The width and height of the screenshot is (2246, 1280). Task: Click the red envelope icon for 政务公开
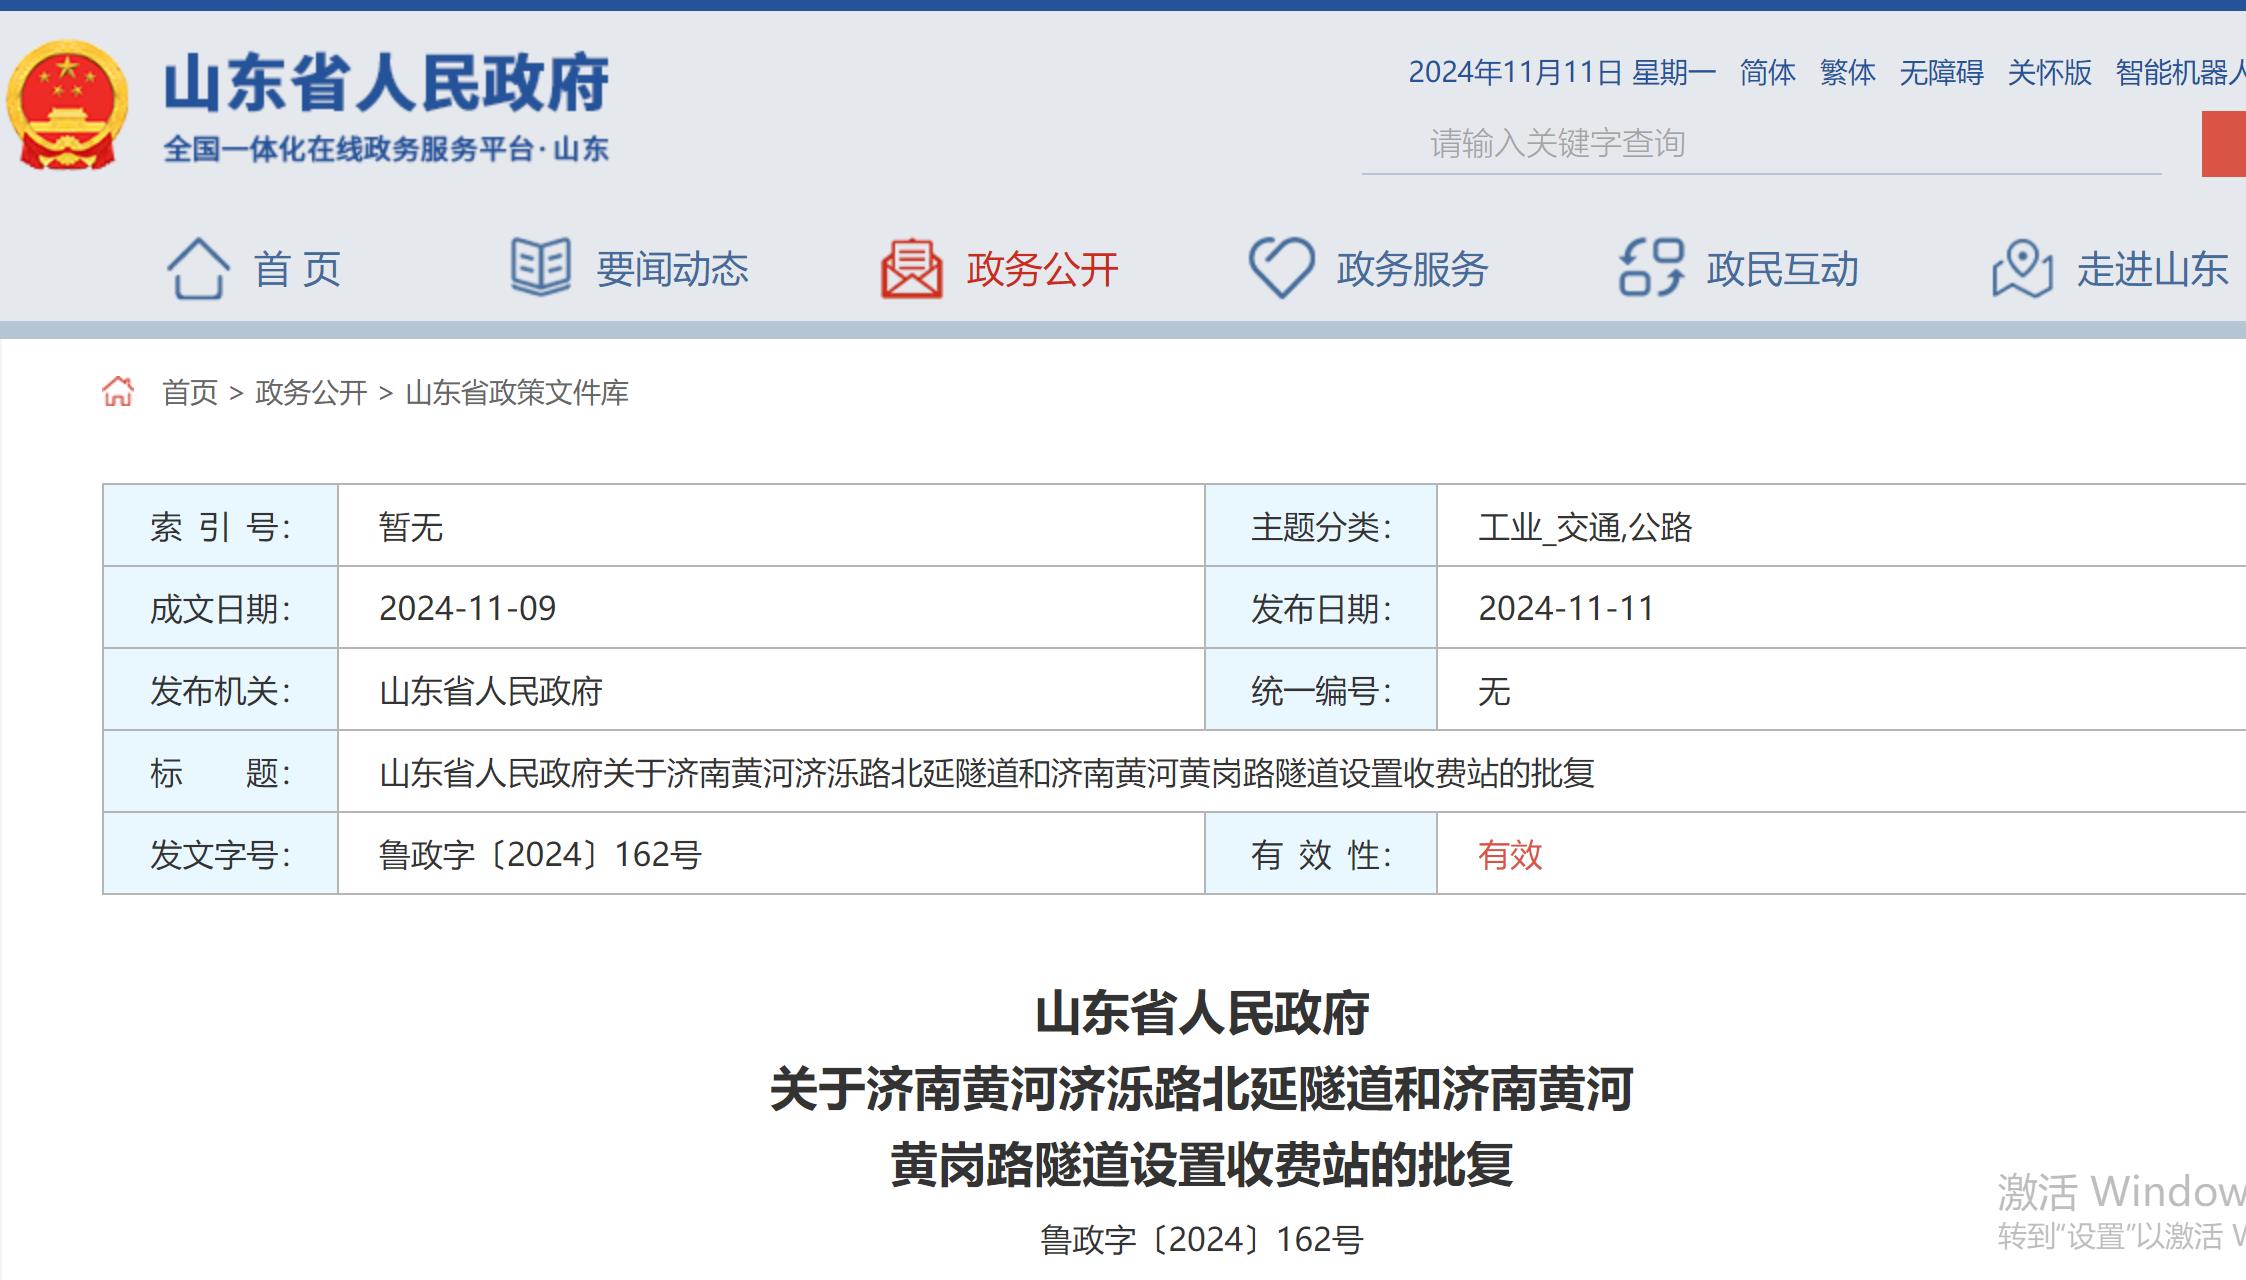click(x=911, y=268)
